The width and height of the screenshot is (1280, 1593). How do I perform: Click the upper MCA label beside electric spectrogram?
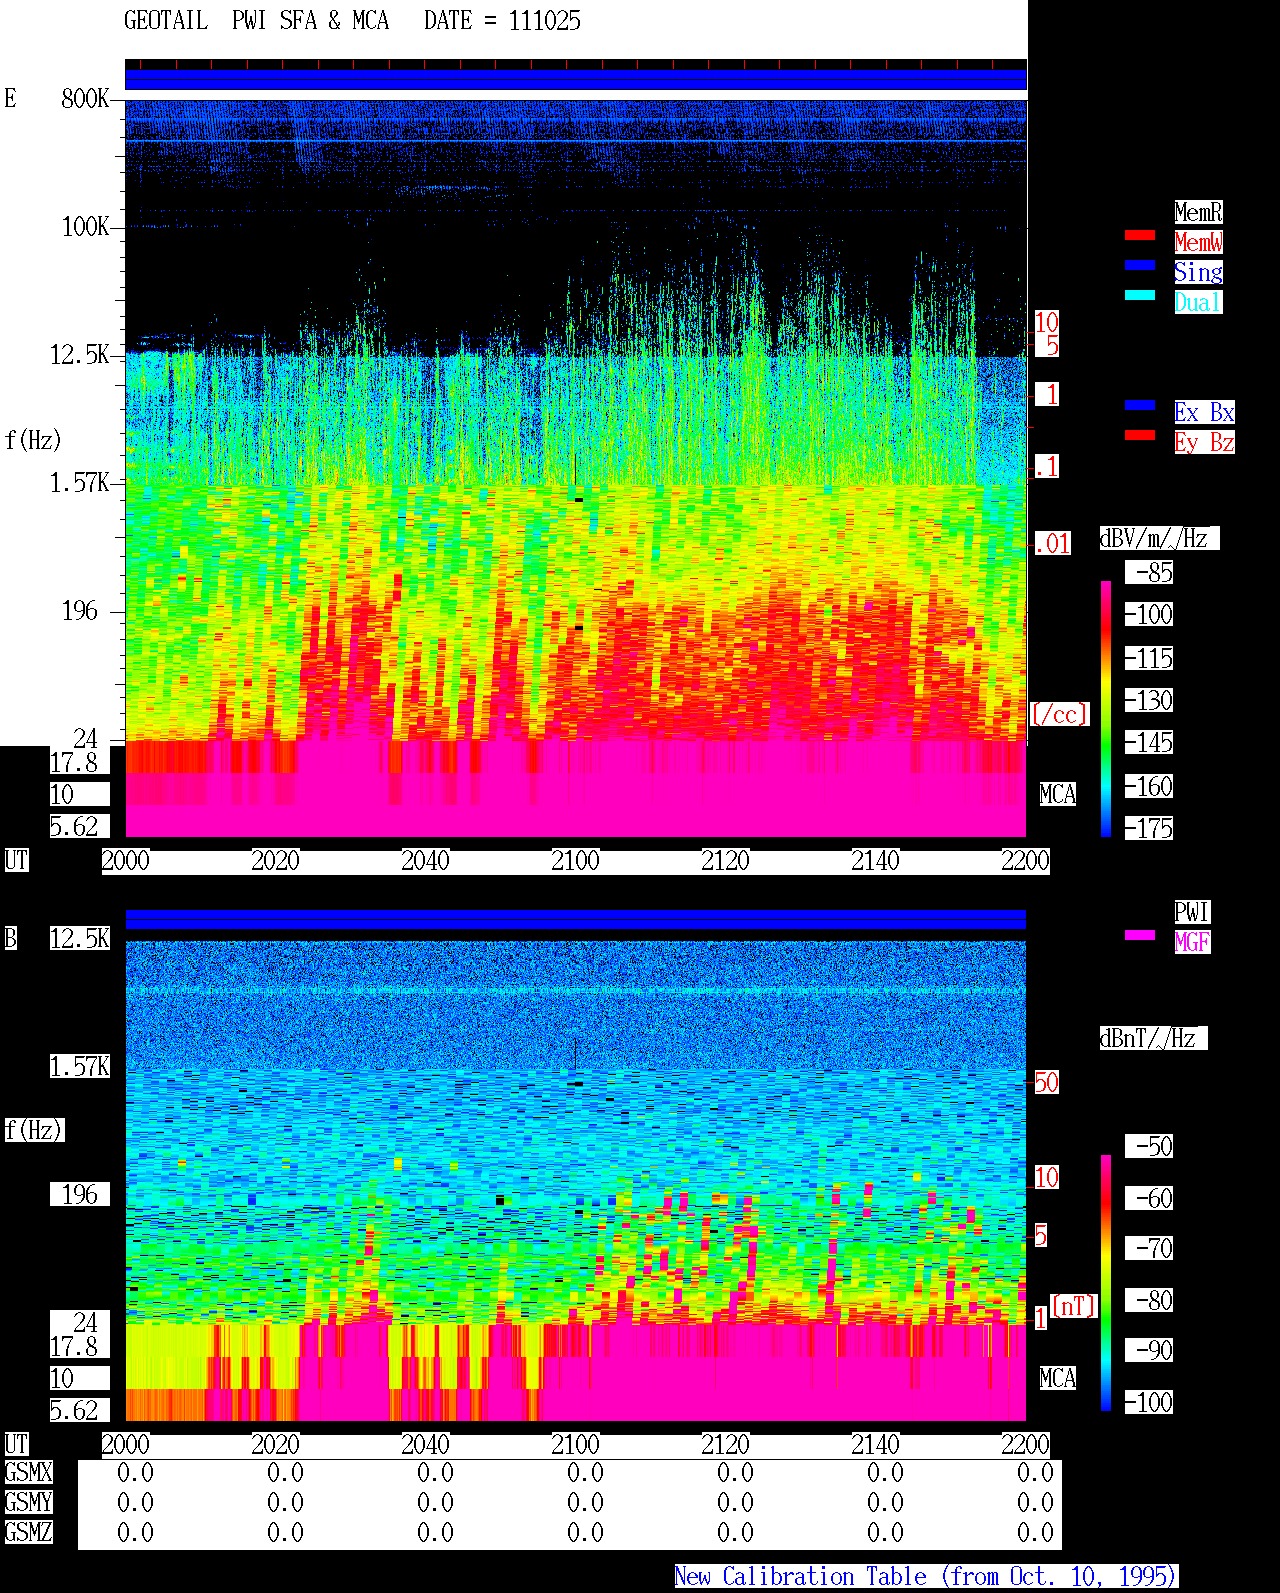[1058, 794]
